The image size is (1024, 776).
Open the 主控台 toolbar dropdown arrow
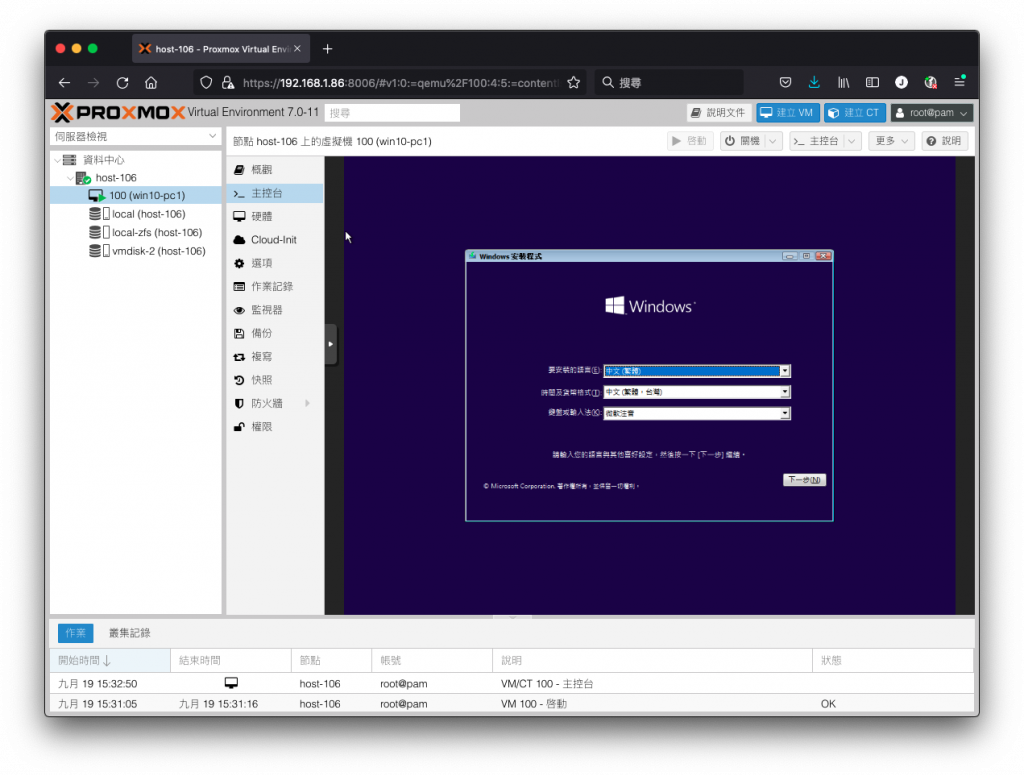point(852,141)
